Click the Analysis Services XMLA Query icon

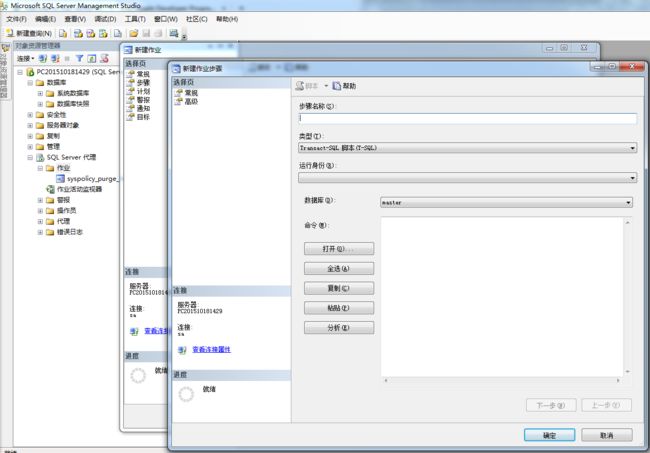pyautogui.click(x=103, y=33)
